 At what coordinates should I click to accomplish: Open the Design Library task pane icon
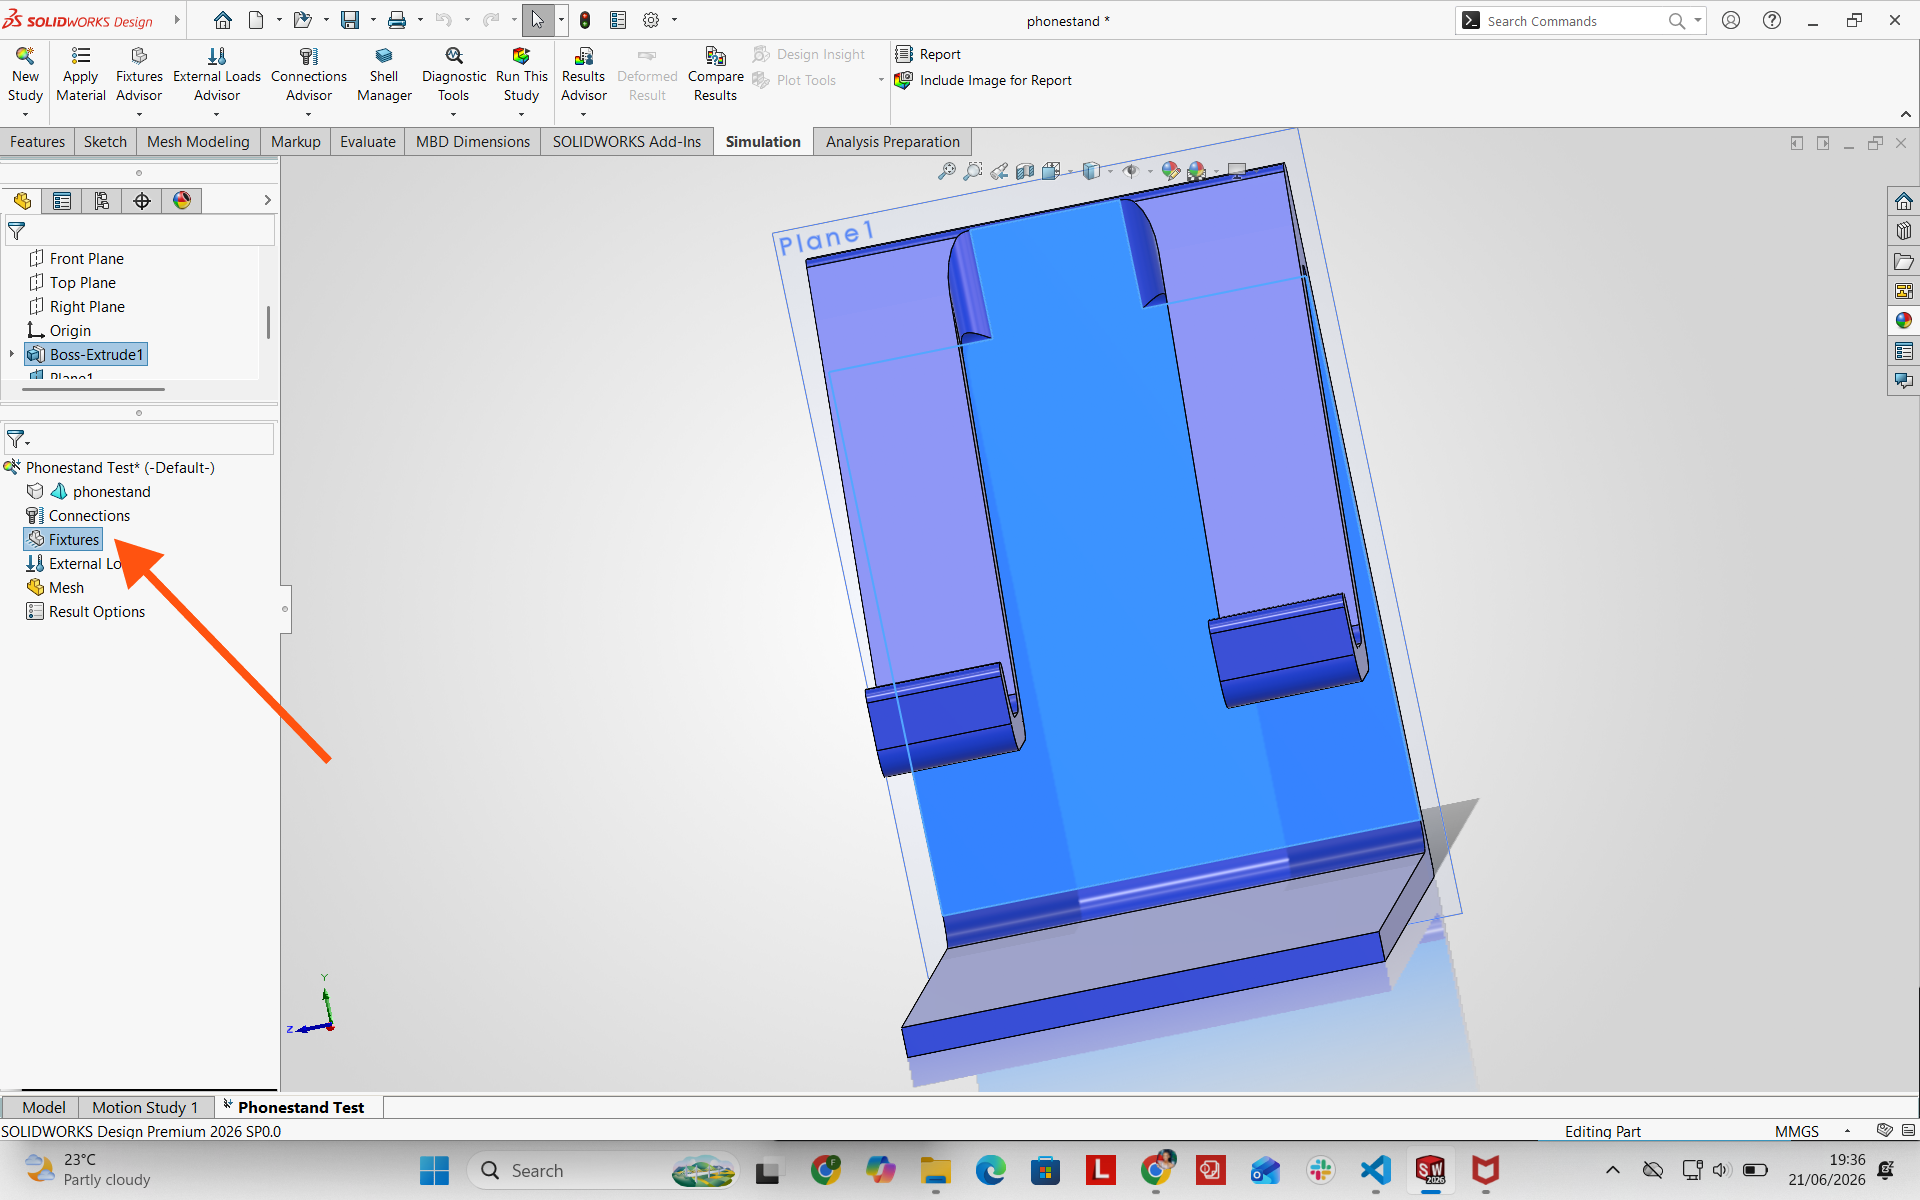coord(1903,231)
